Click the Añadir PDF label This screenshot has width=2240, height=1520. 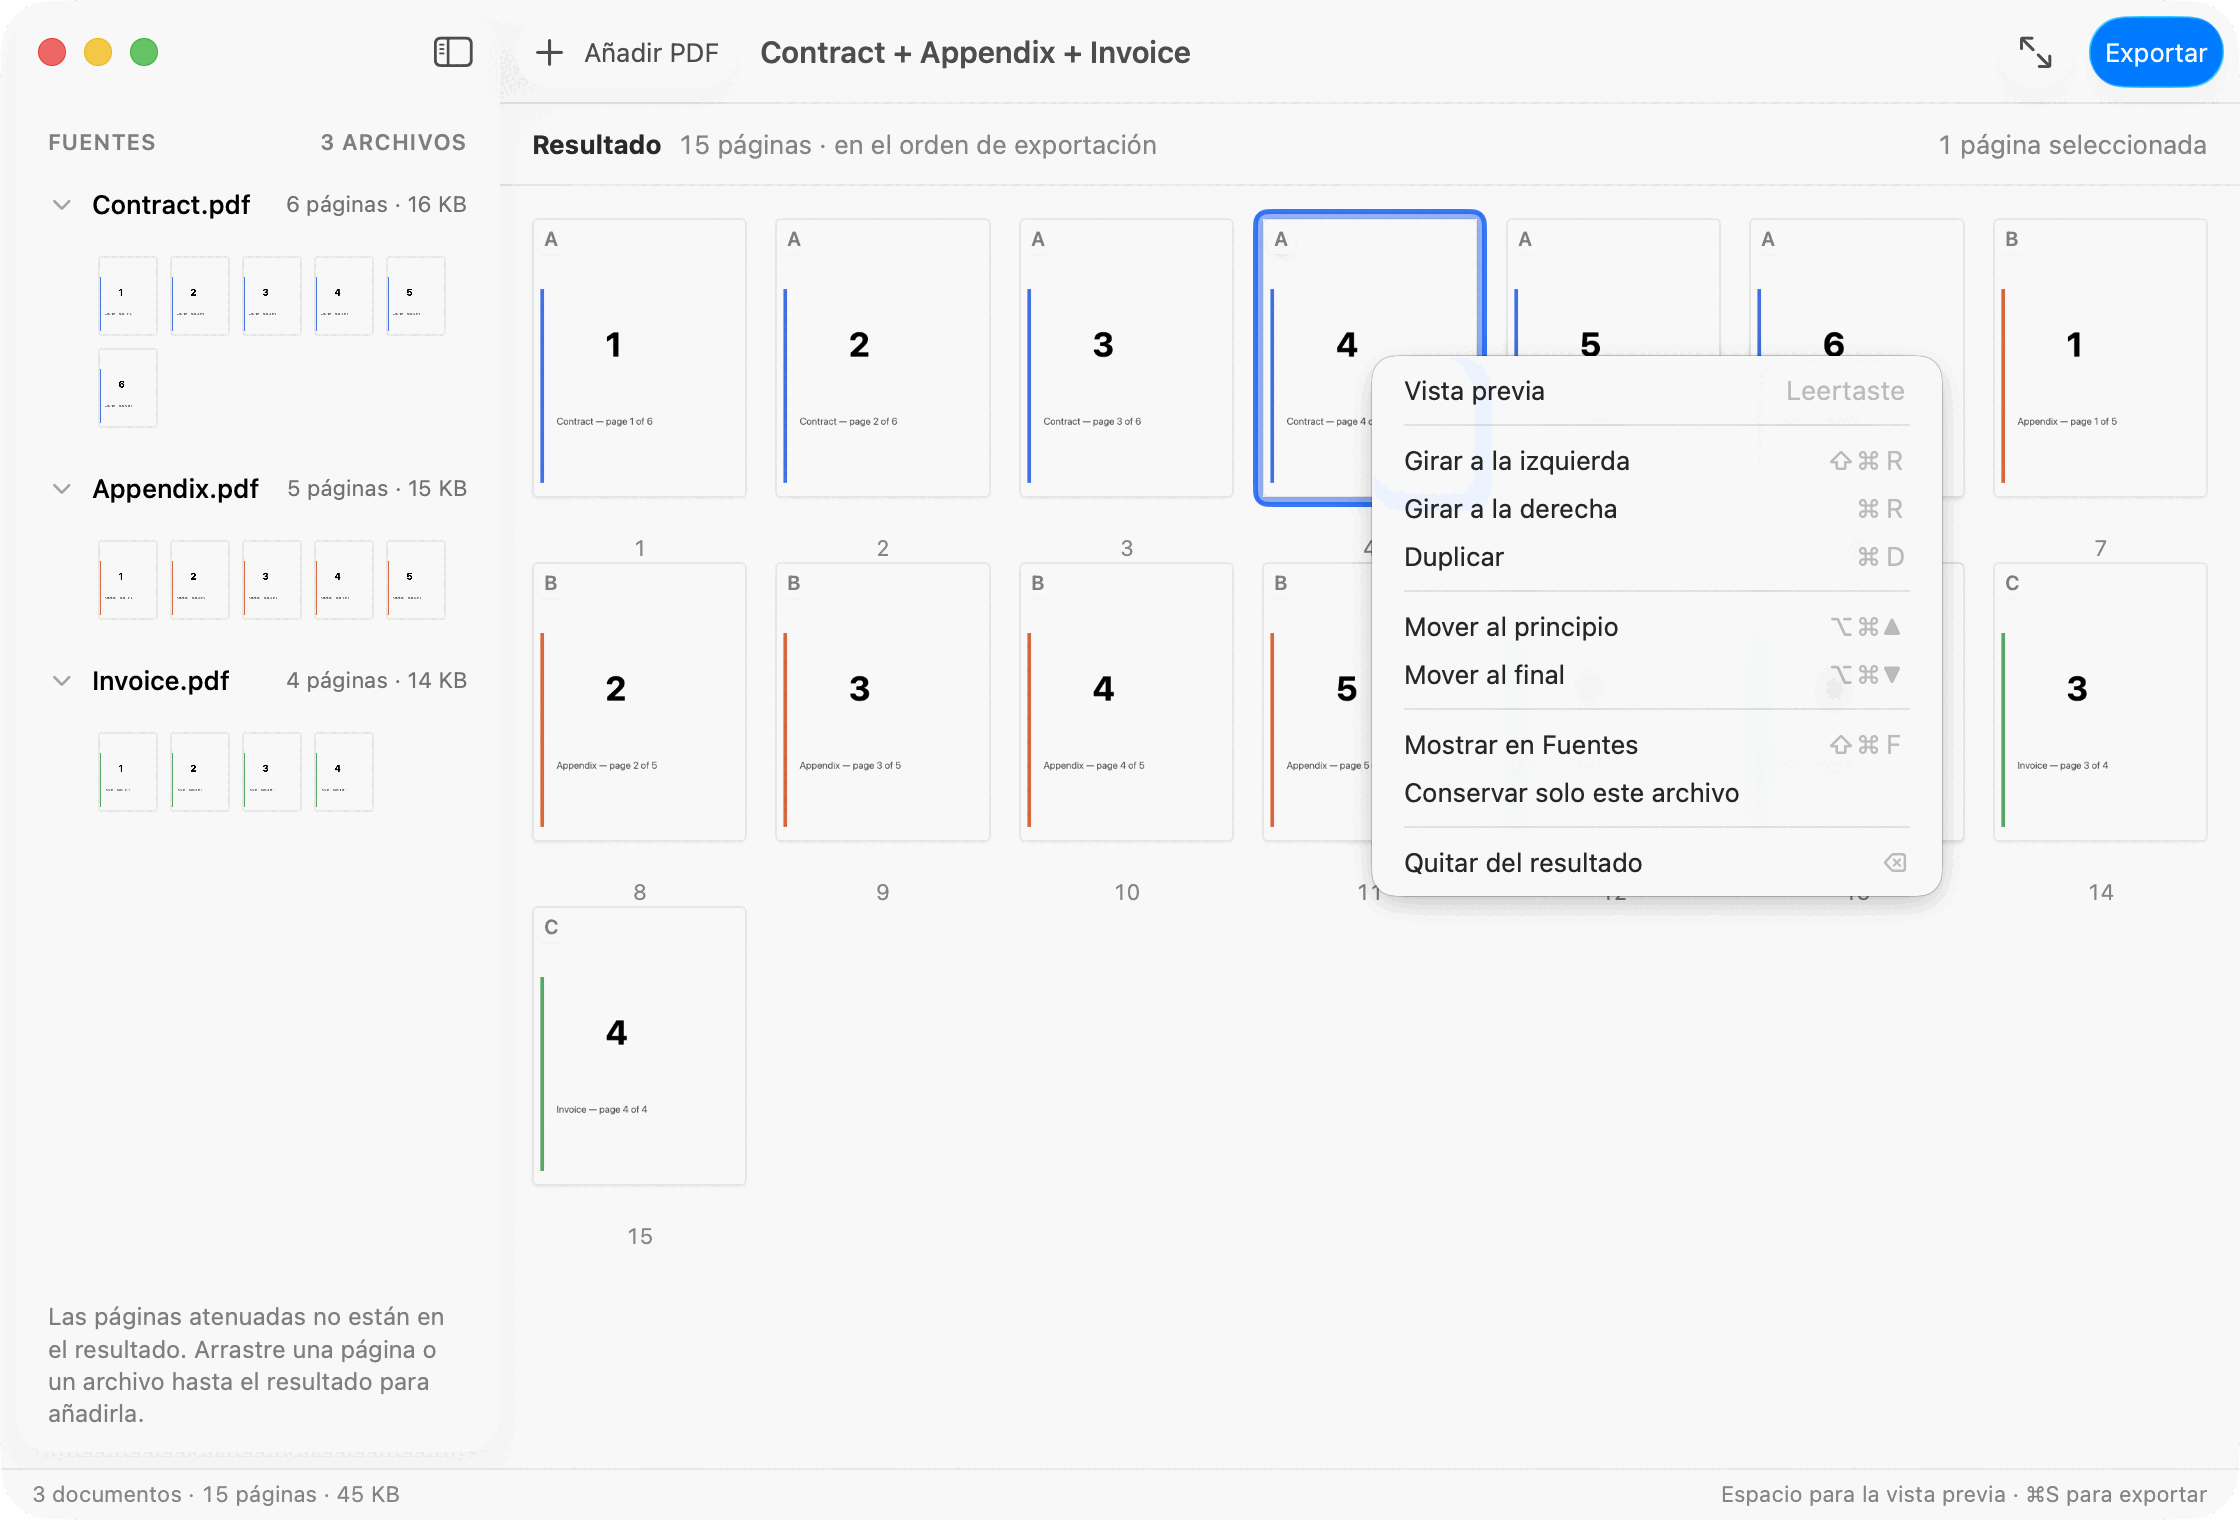651,53
